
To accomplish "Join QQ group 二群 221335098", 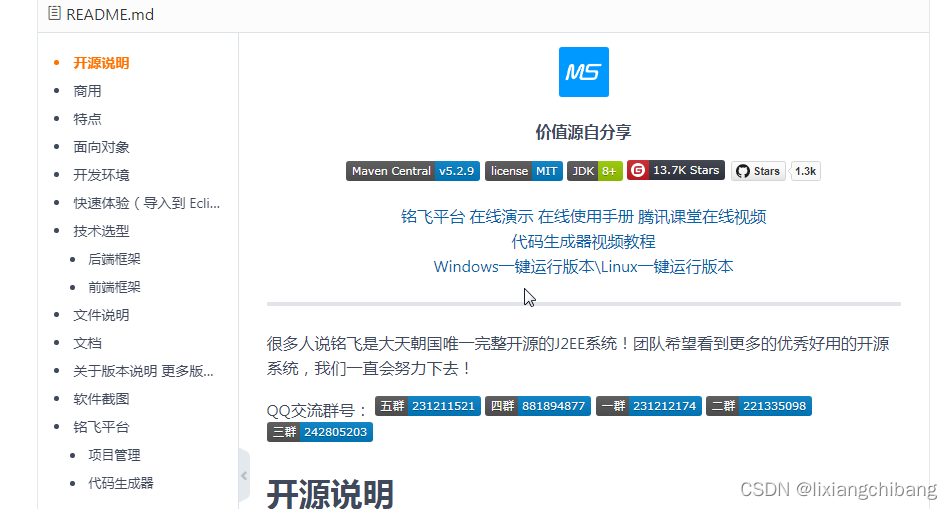I will pos(759,406).
